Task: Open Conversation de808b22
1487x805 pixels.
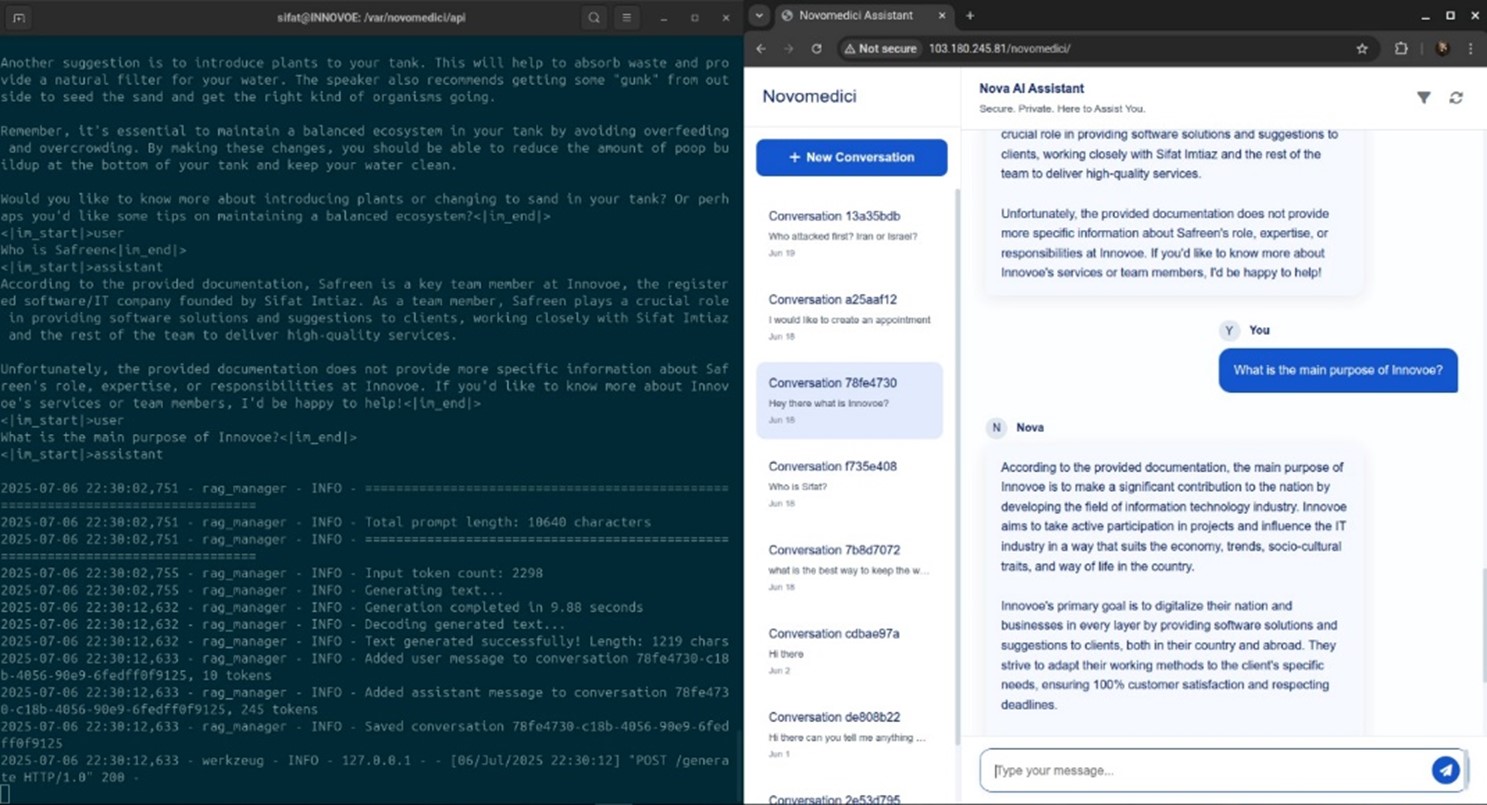Action: (849, 734)
